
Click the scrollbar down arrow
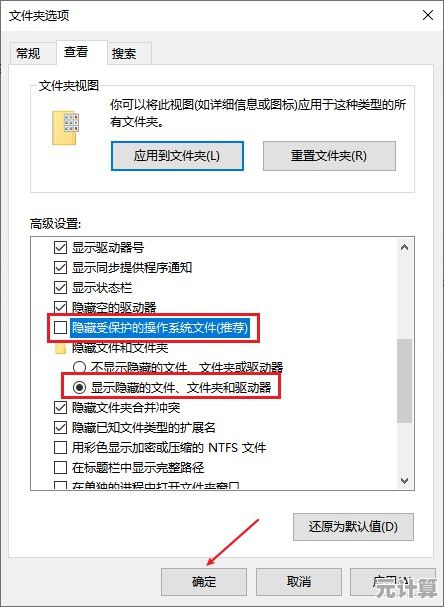(405, 481)
